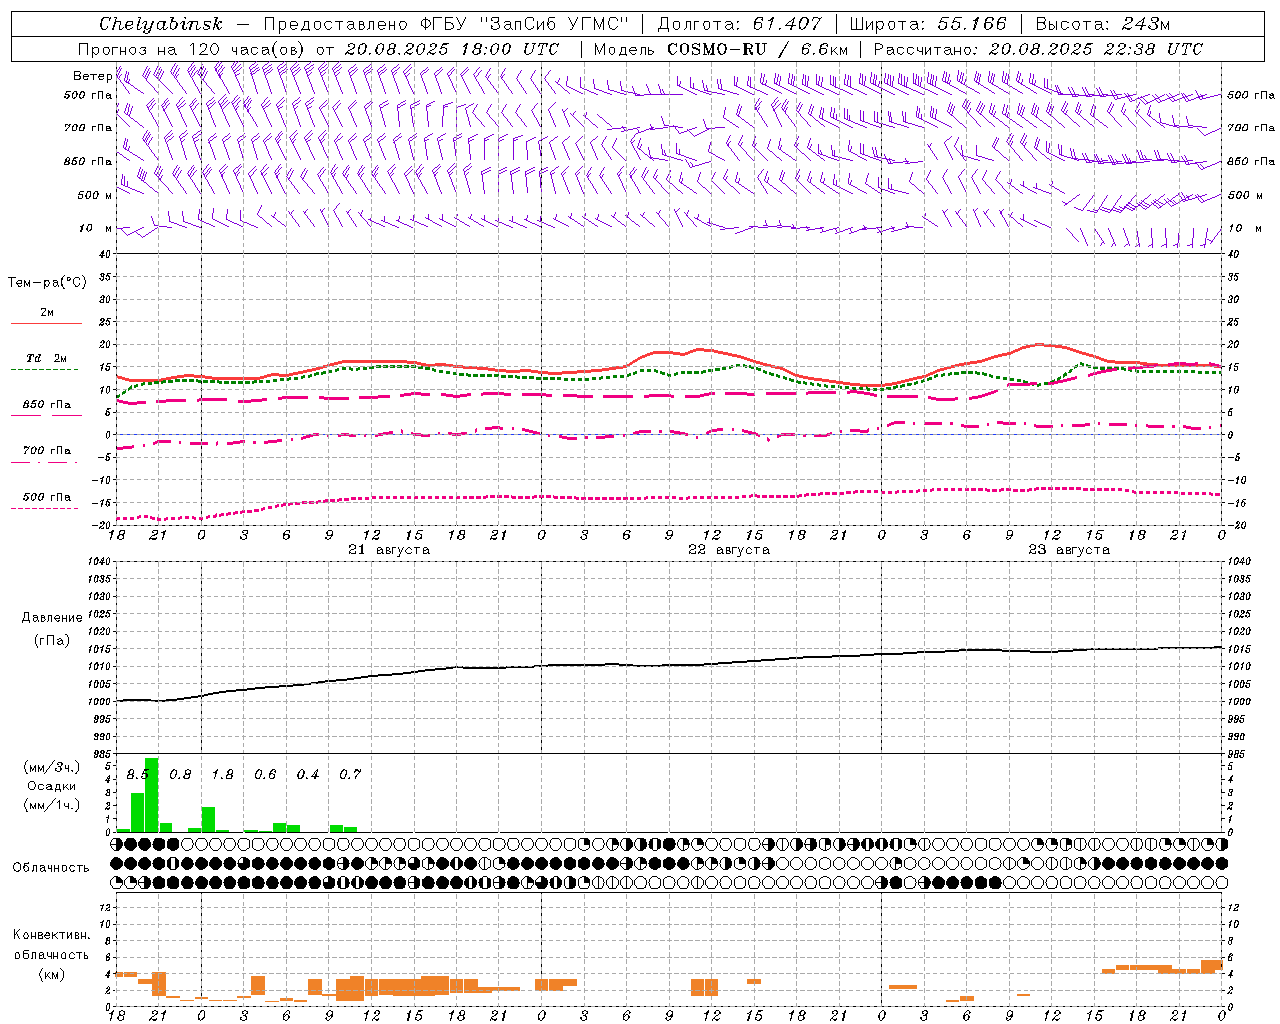1280x1024 pixels.
Task: Select the 'Прогноз на 120 часа(ов)' forecast header
Action: (x=192, y=49)
